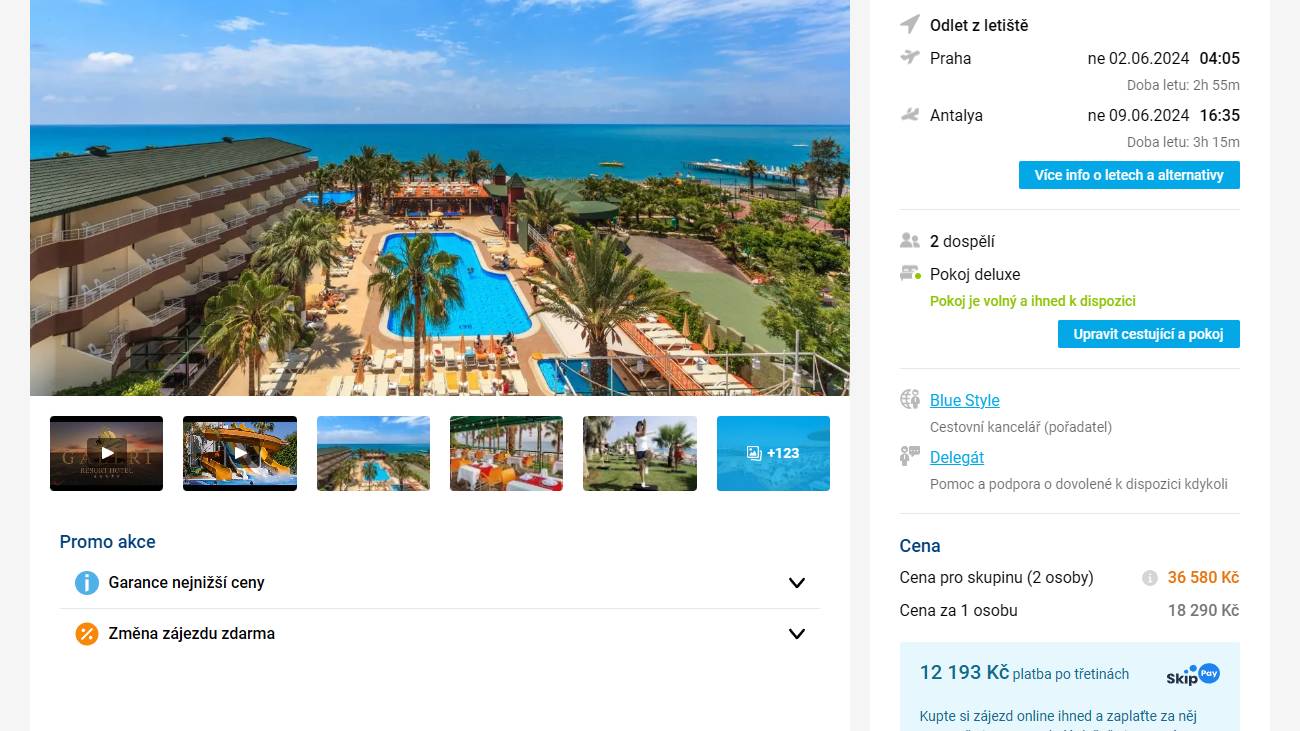Expand the Změna zájezdu zdarma chevron
The image size is (1300, 731).
797,634
